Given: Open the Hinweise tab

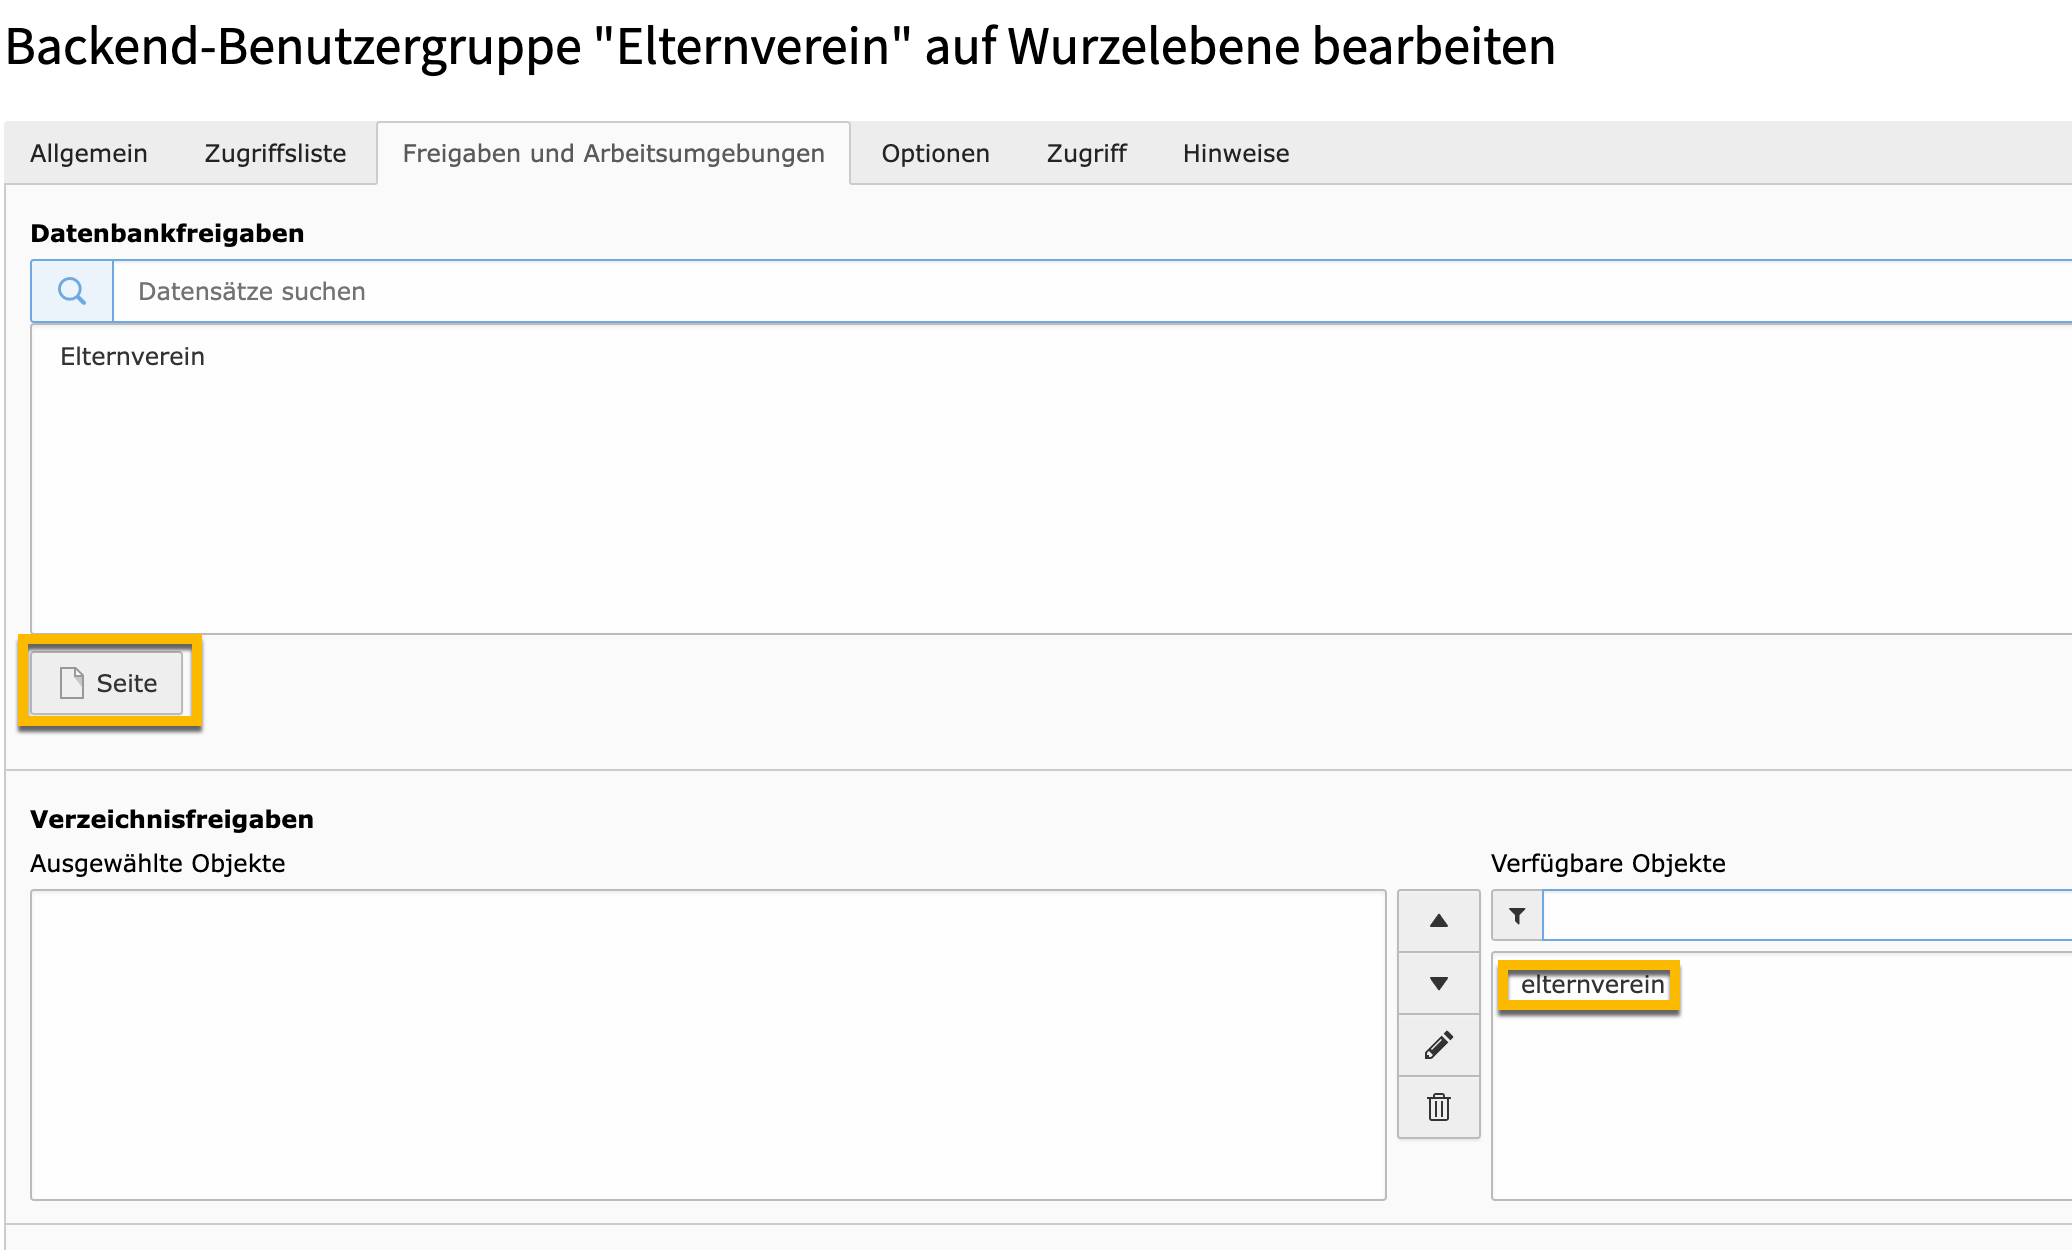Looking at the screenshot, I should coord(1234,153).
